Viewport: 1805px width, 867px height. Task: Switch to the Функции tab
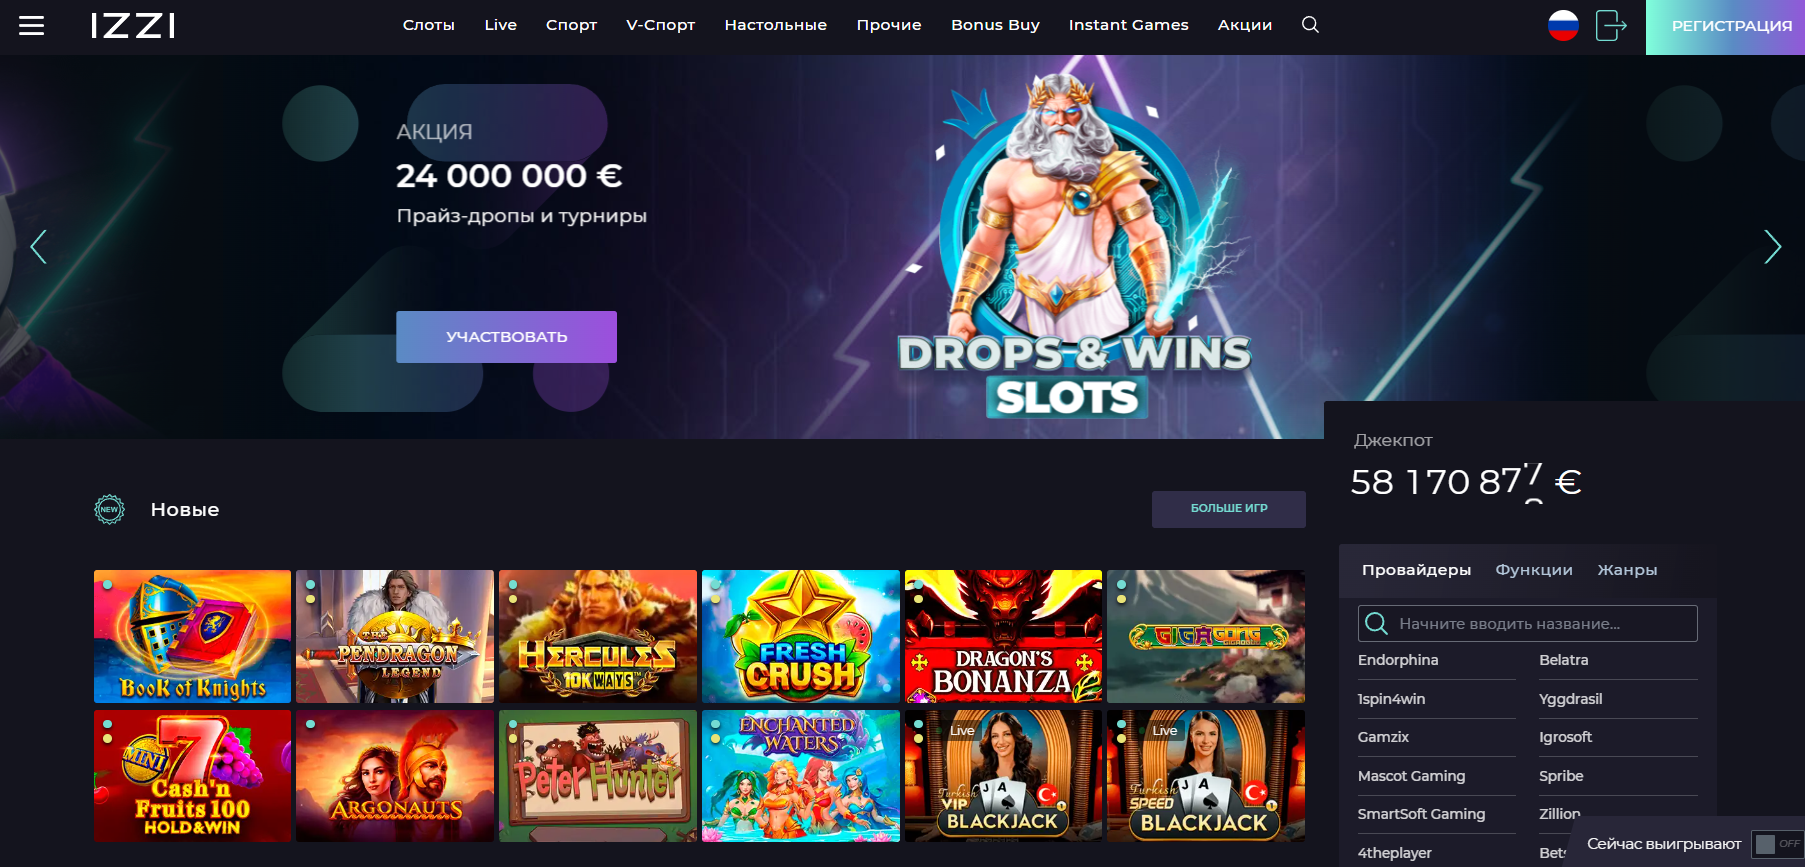[1534, 570]
